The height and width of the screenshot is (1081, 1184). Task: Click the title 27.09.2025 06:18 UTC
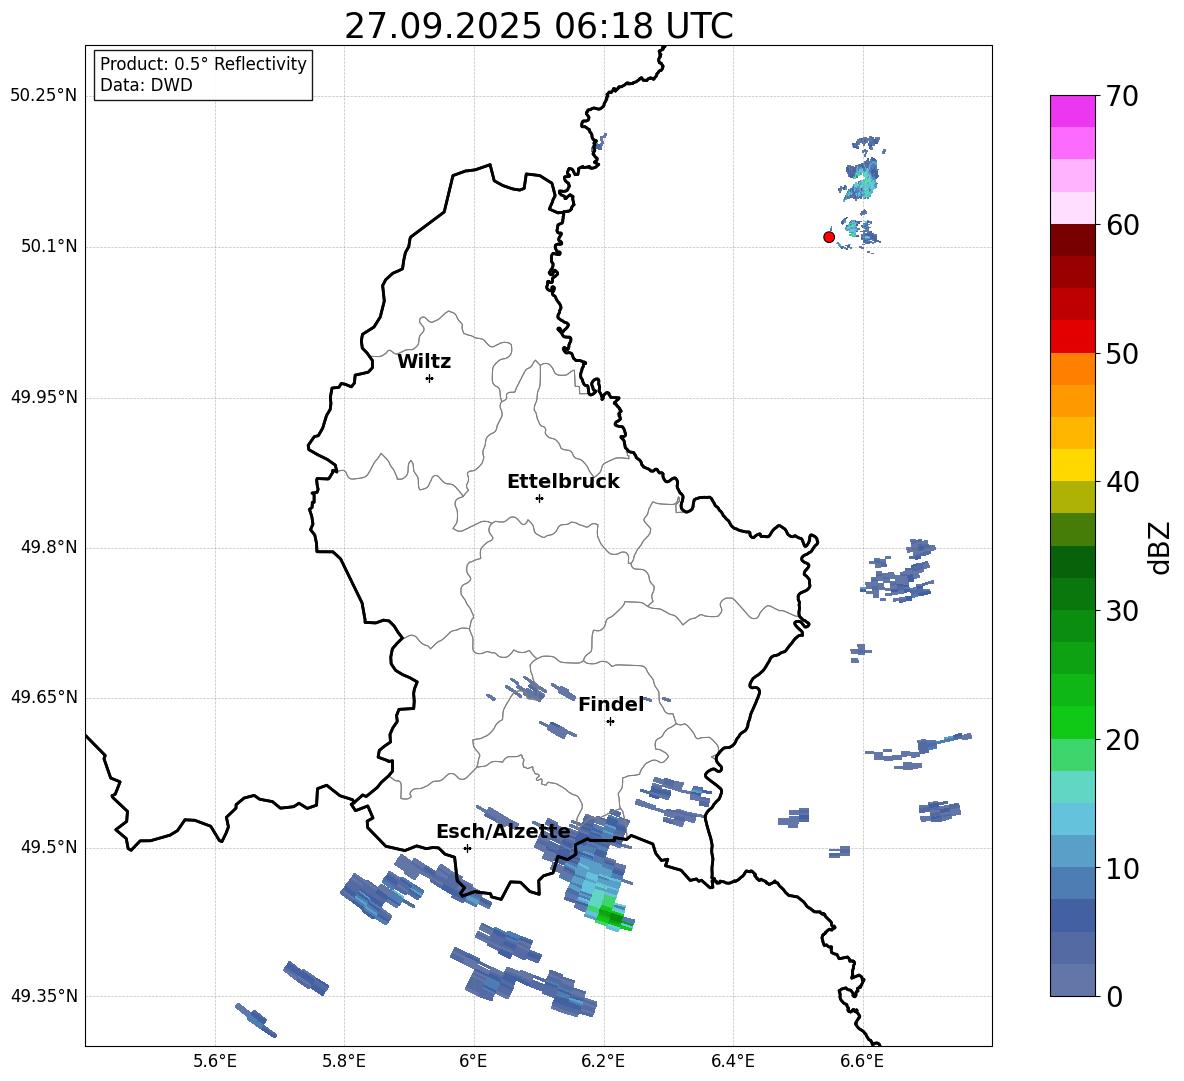[x=538, y=27]
